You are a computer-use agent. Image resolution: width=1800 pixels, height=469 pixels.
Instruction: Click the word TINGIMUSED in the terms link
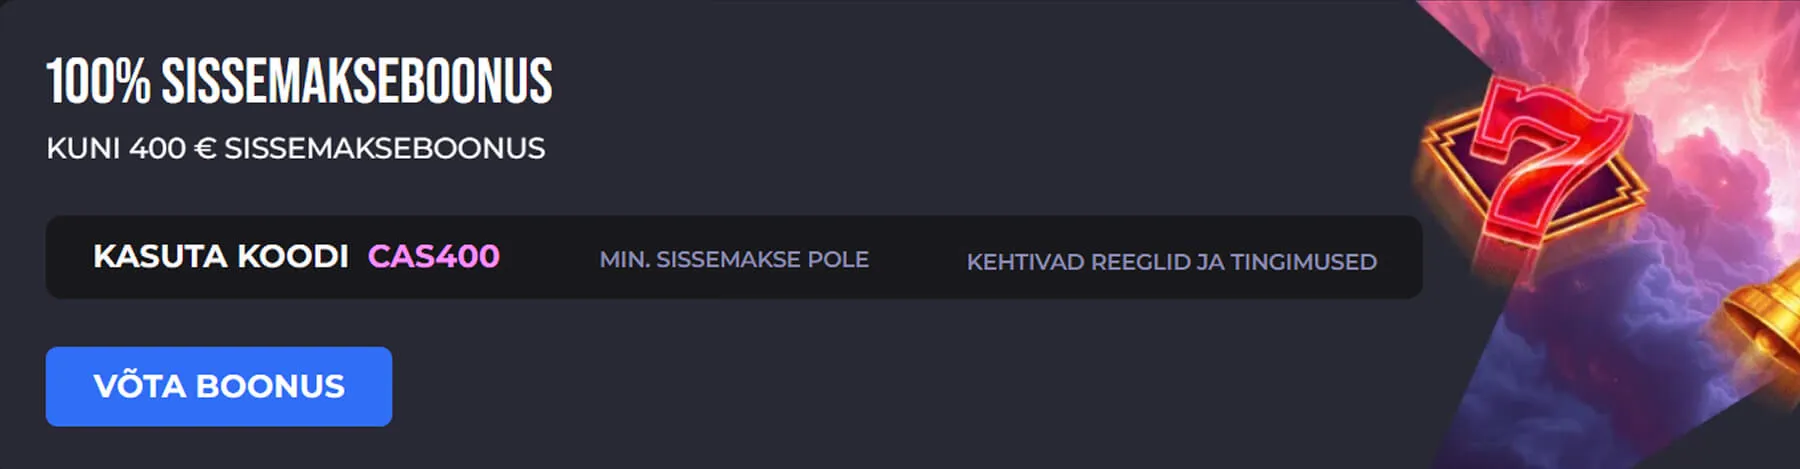click(1303, 262)
